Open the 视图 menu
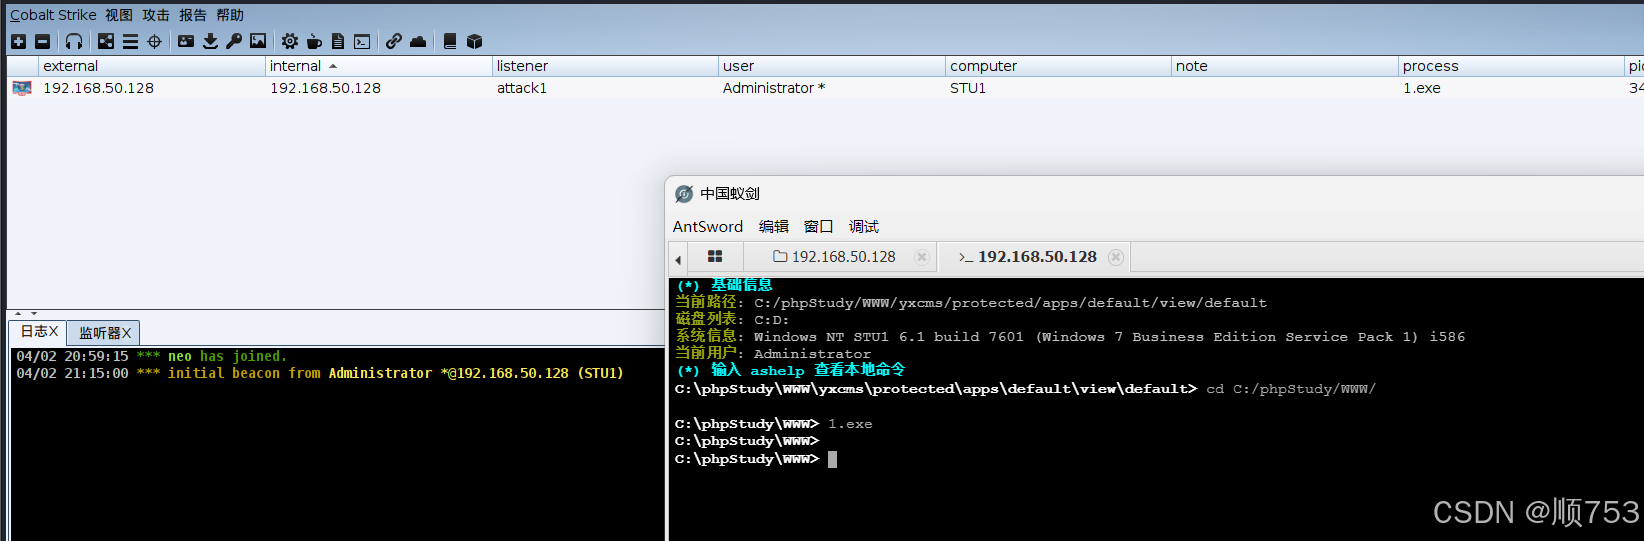The height and width of the screenshot is (541, 1644). (119, 15)
